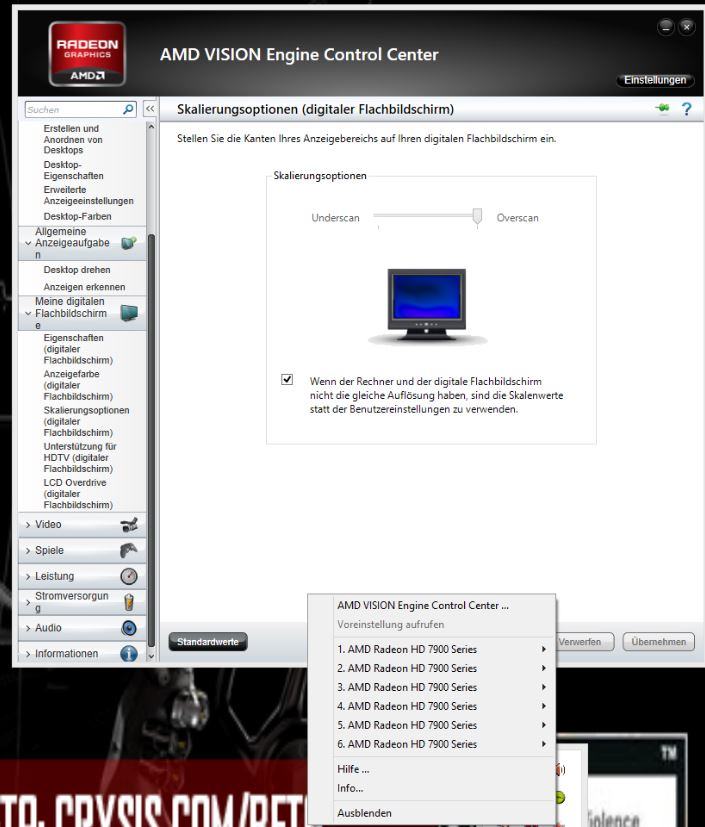Choose Info... in context menu
705x827 pixels.
tap(431, 788)
